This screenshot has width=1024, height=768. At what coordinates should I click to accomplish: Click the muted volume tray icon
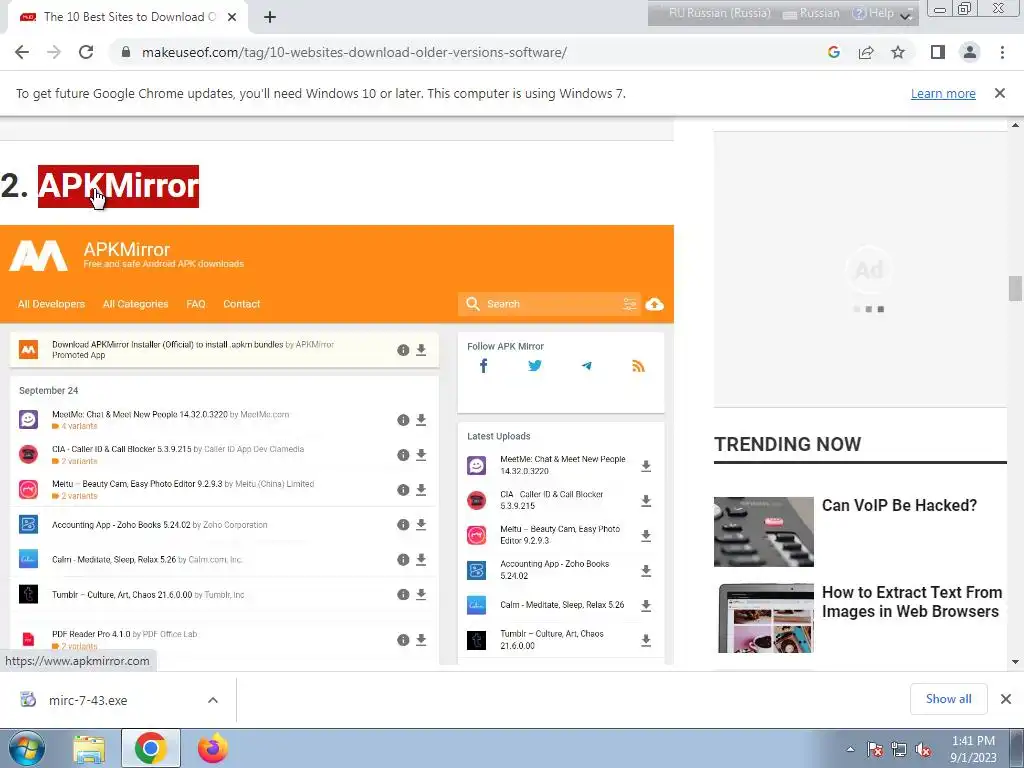(923, 750)
